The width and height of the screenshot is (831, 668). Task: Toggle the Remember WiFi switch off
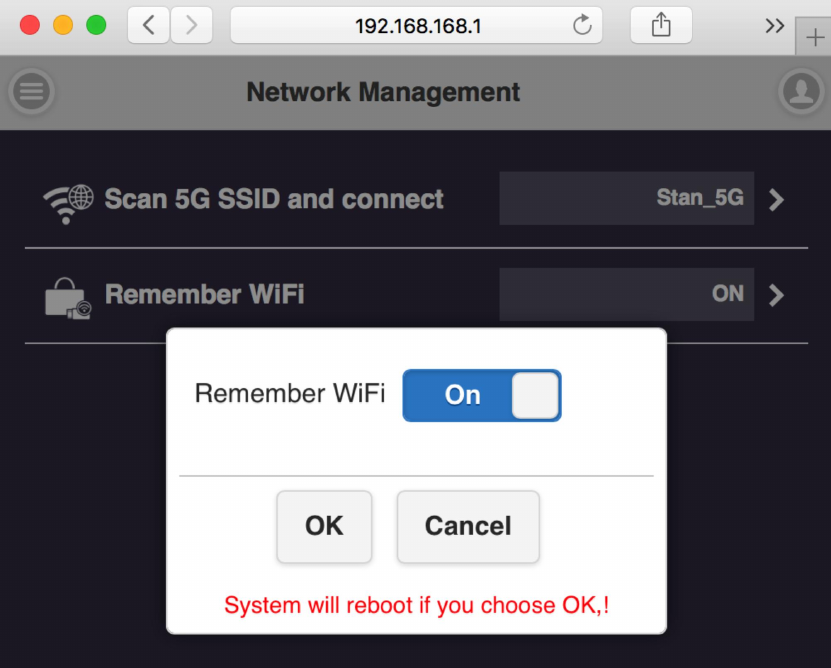coord(482,395)
